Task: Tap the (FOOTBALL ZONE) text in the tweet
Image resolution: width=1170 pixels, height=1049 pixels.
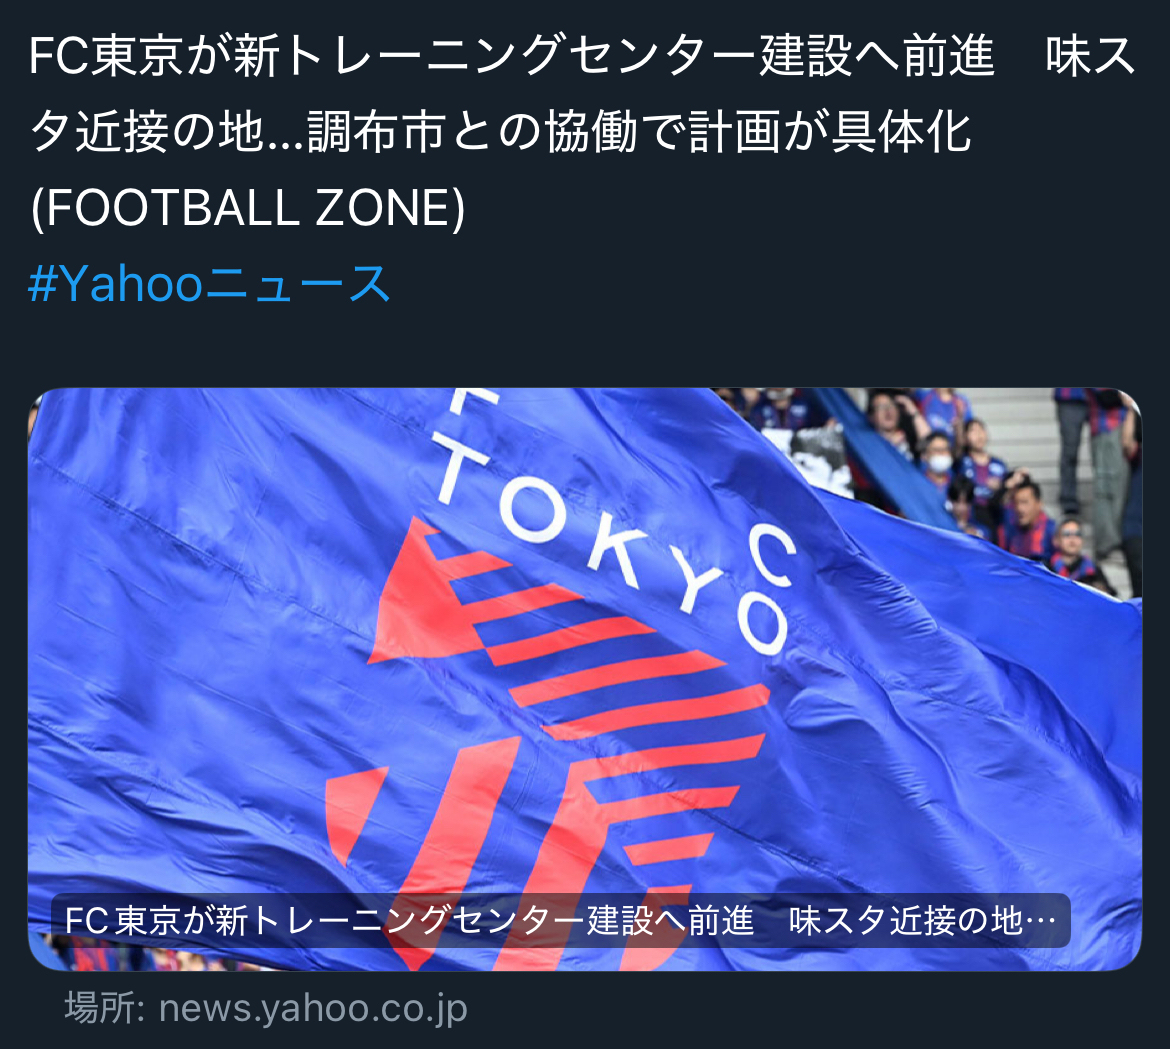Action: [247, 208]
